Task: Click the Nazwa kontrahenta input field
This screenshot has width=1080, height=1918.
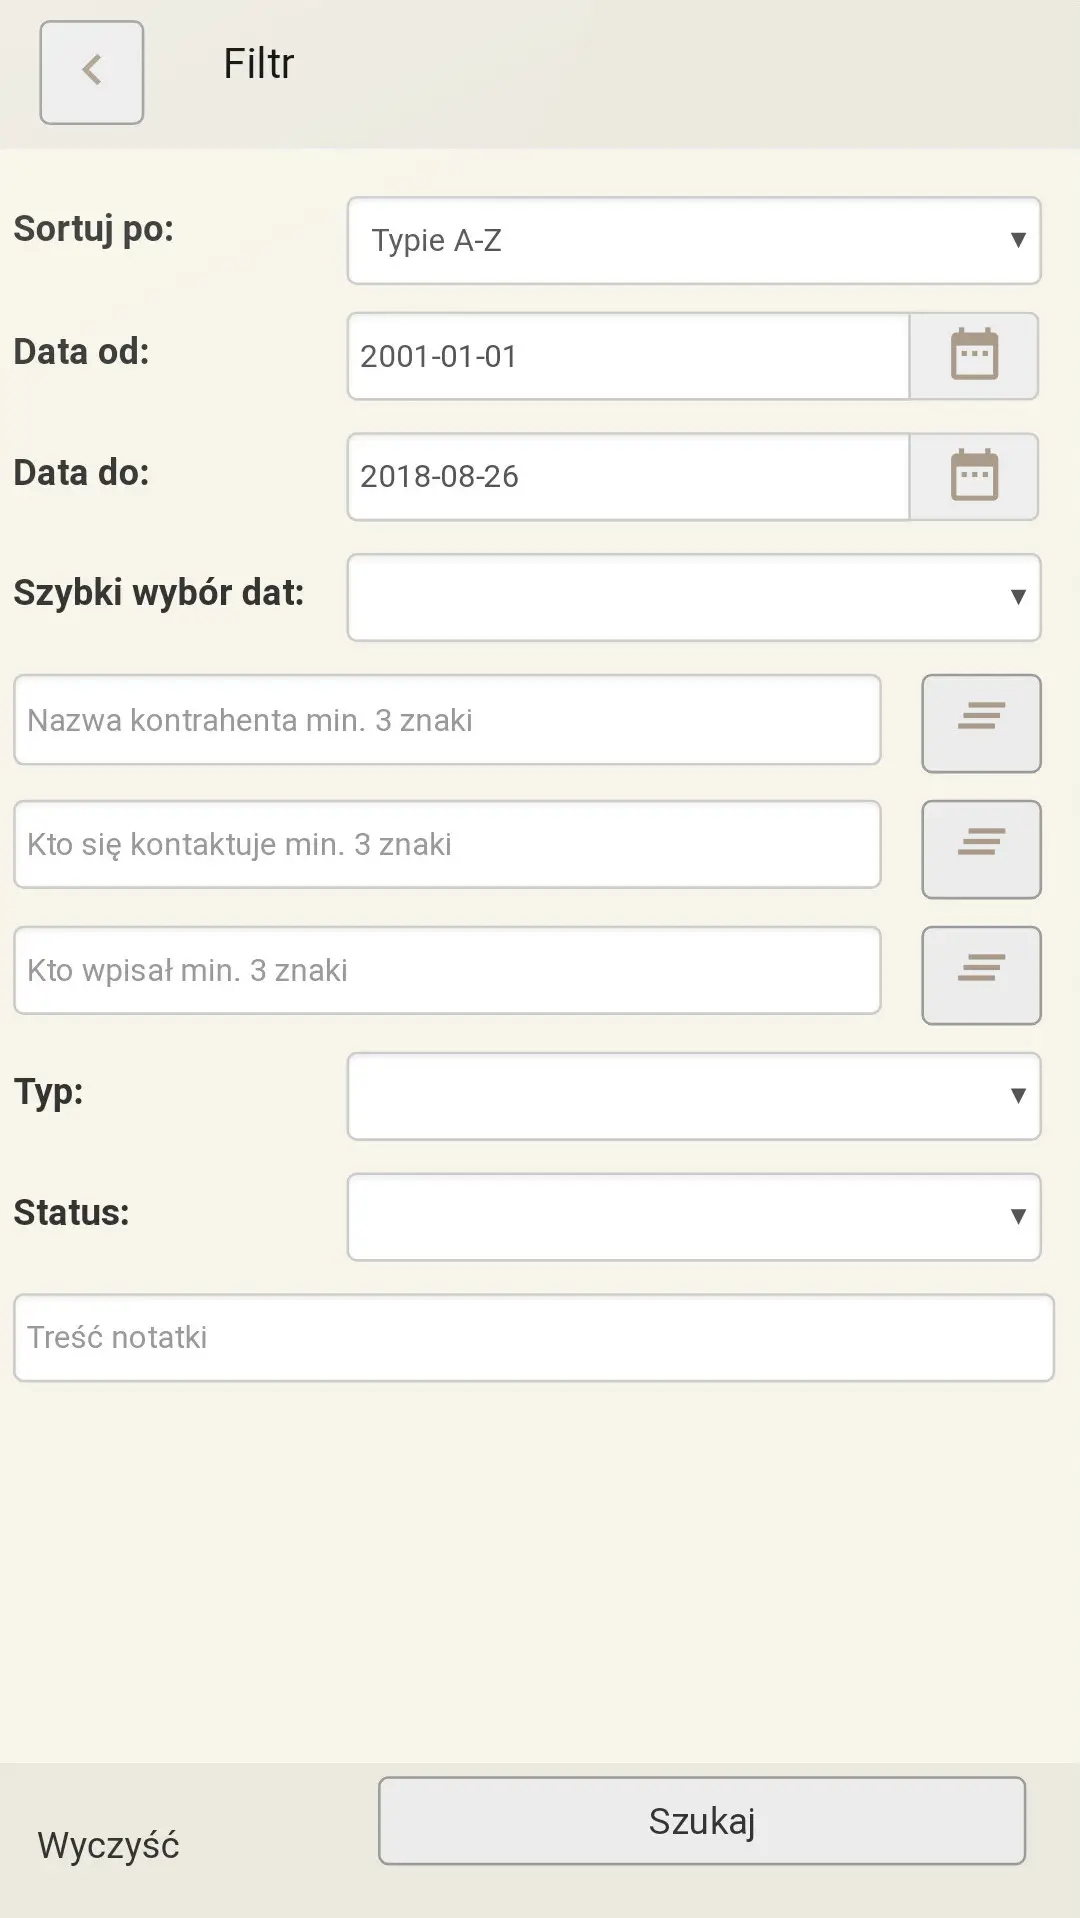Action: [x=447, y=720]
